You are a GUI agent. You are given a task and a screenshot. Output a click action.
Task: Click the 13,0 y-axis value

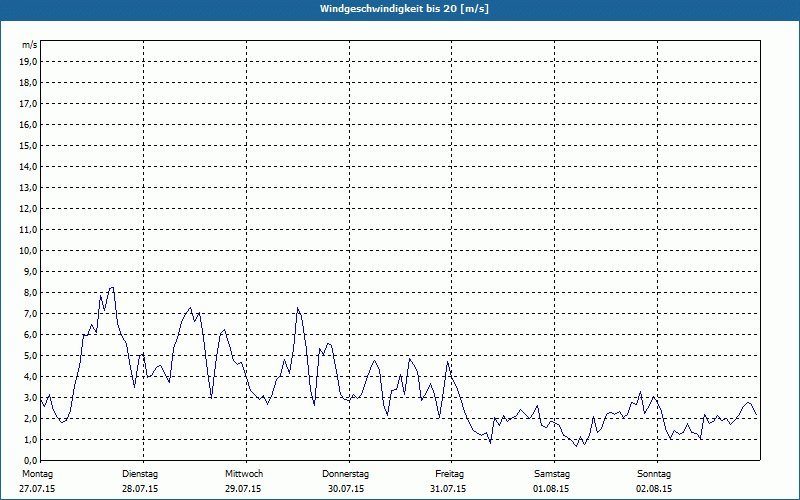pos(28,187)
